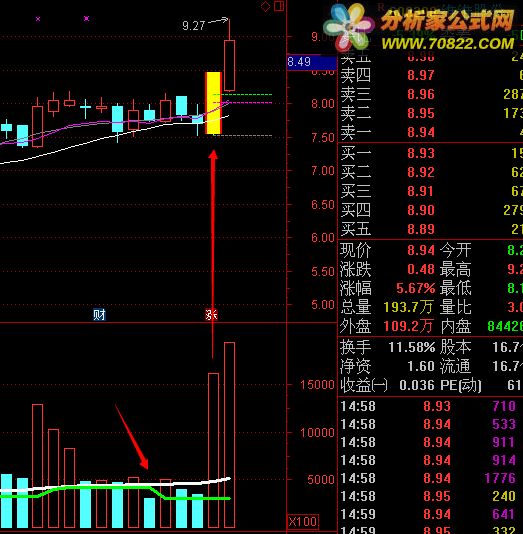Viewport: 523px width, 534px height.
Task: Click the 卖二 ask row at 8.95
Action: click(x=432, y=113)
